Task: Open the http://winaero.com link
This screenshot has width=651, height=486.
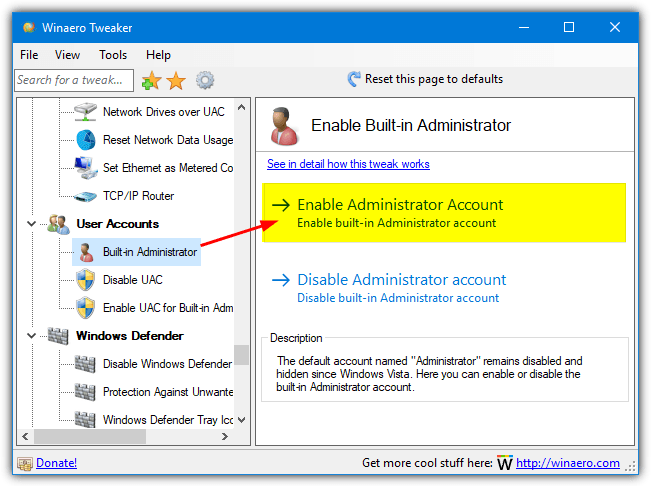Action: pyautogui.click(x=568, y=463)
